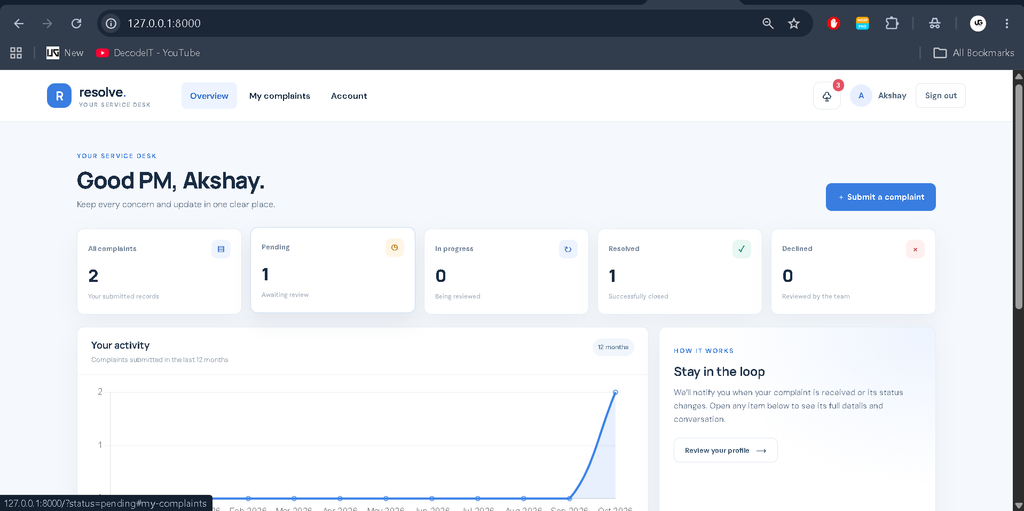The width and height of the screenshot is (1024, 511).
Task: Click the incognito hat-and-glasses icon
Action: pyautogui.click(x=935, y=24)
